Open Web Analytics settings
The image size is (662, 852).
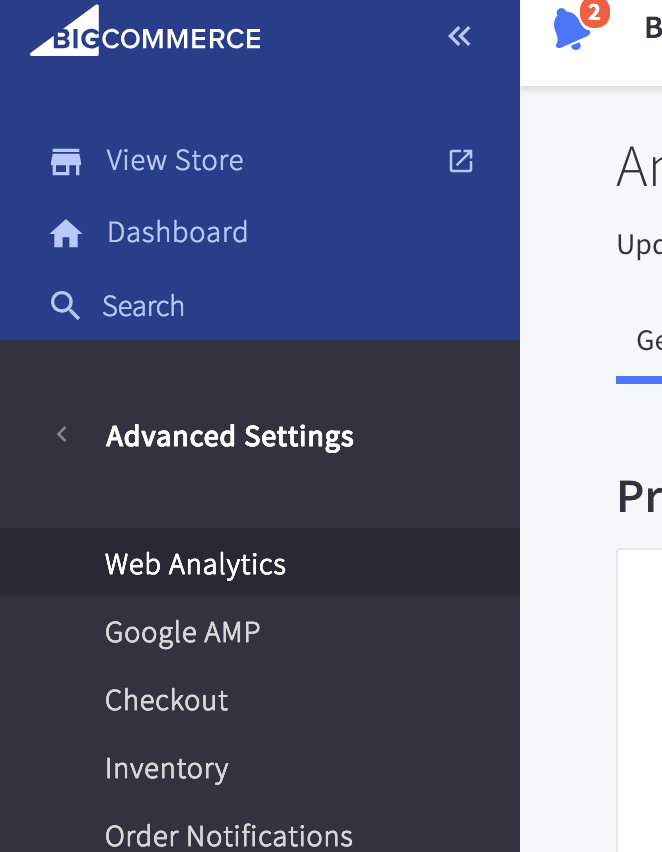tap(195, 564)
